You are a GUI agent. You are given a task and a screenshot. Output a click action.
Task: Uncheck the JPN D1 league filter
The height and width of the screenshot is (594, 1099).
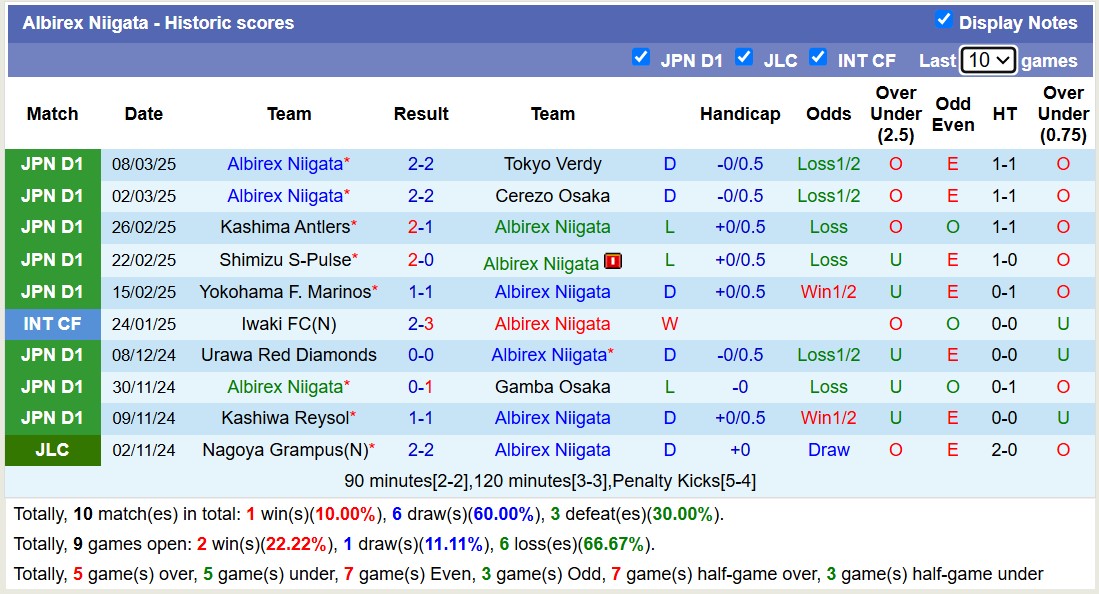tap(641, 57)
